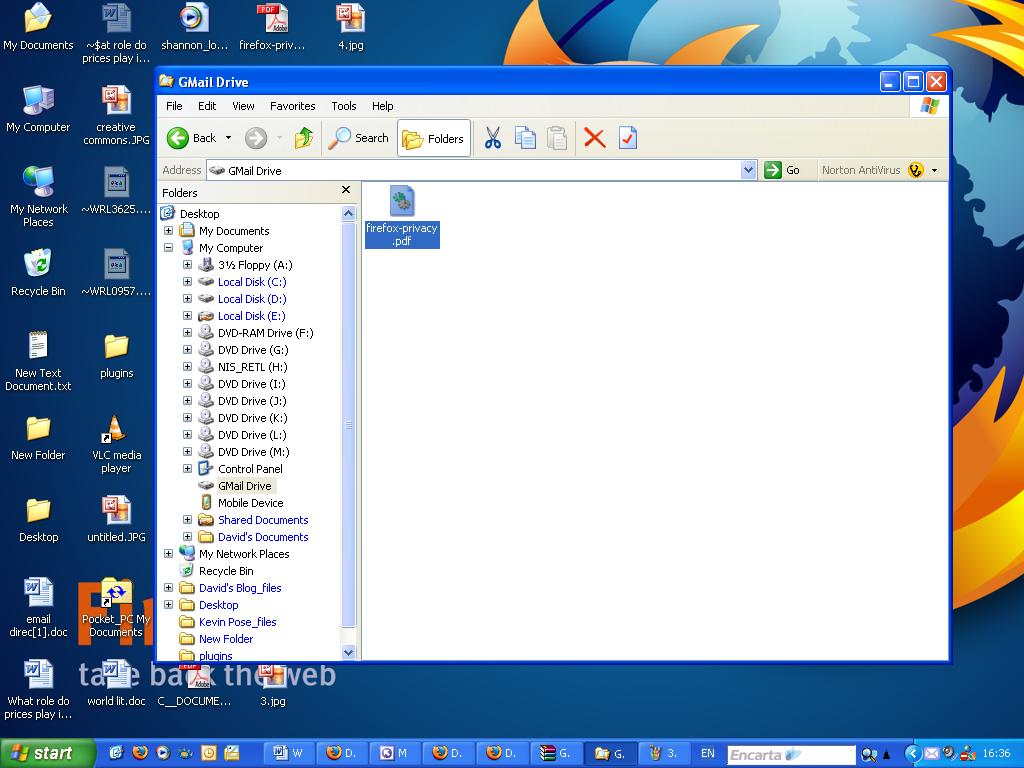Click the Up one level folder icon
The width and height of the screenshot is (1024, 768).
[303, 138]
